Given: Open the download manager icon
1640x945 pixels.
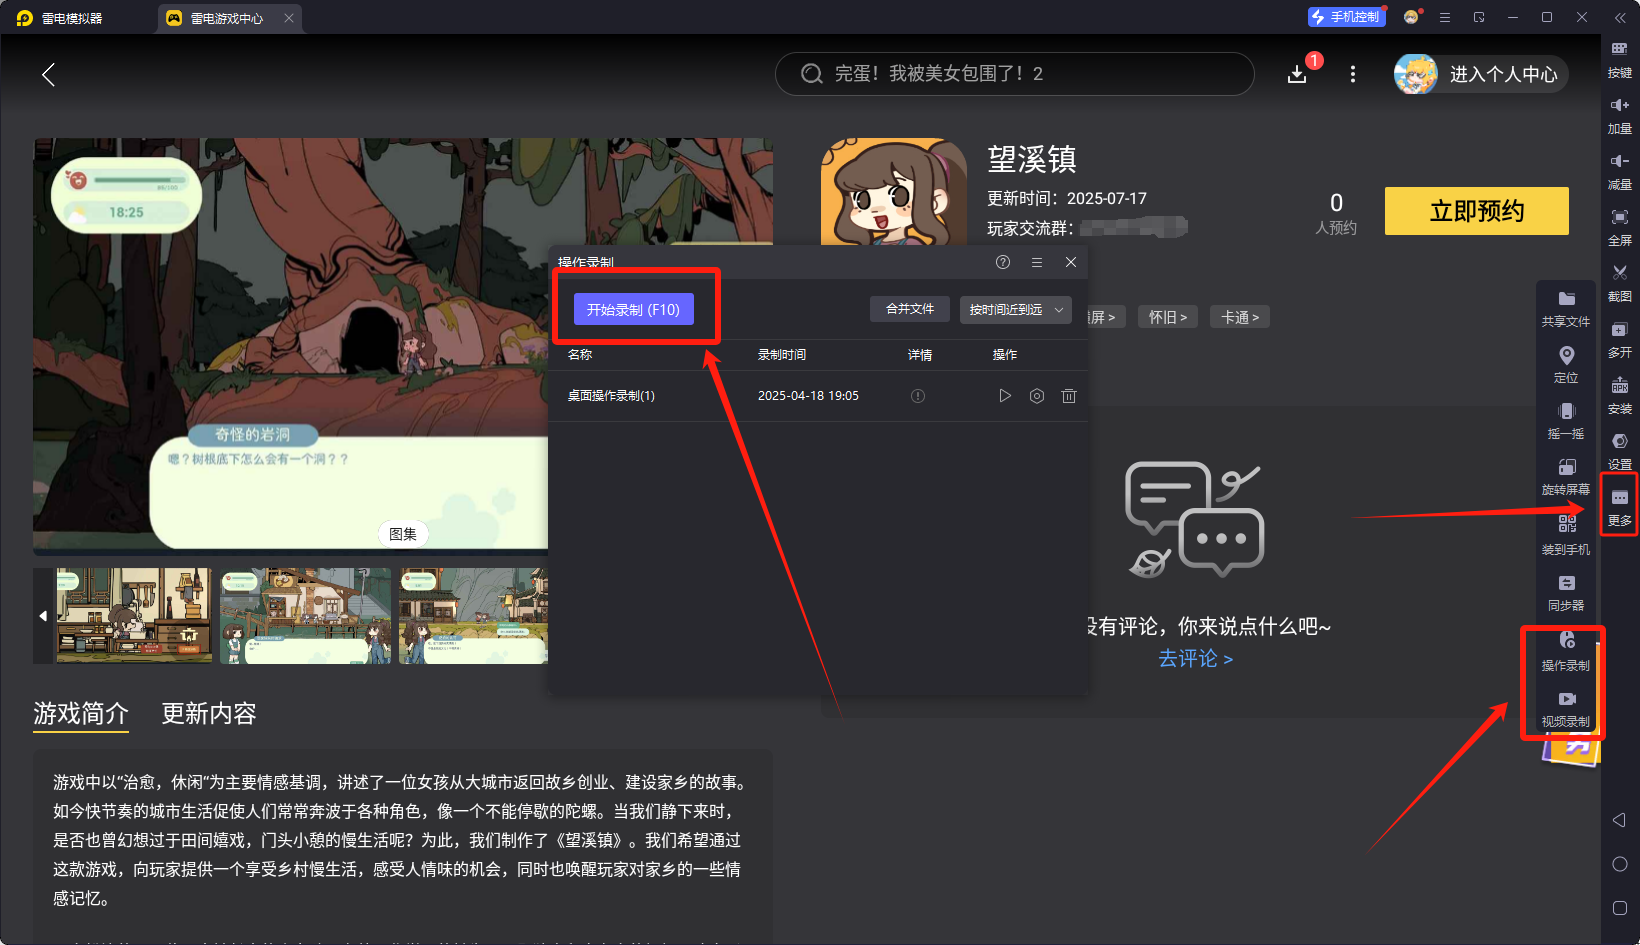Looking at the screenshot, I should [1297, 74].
